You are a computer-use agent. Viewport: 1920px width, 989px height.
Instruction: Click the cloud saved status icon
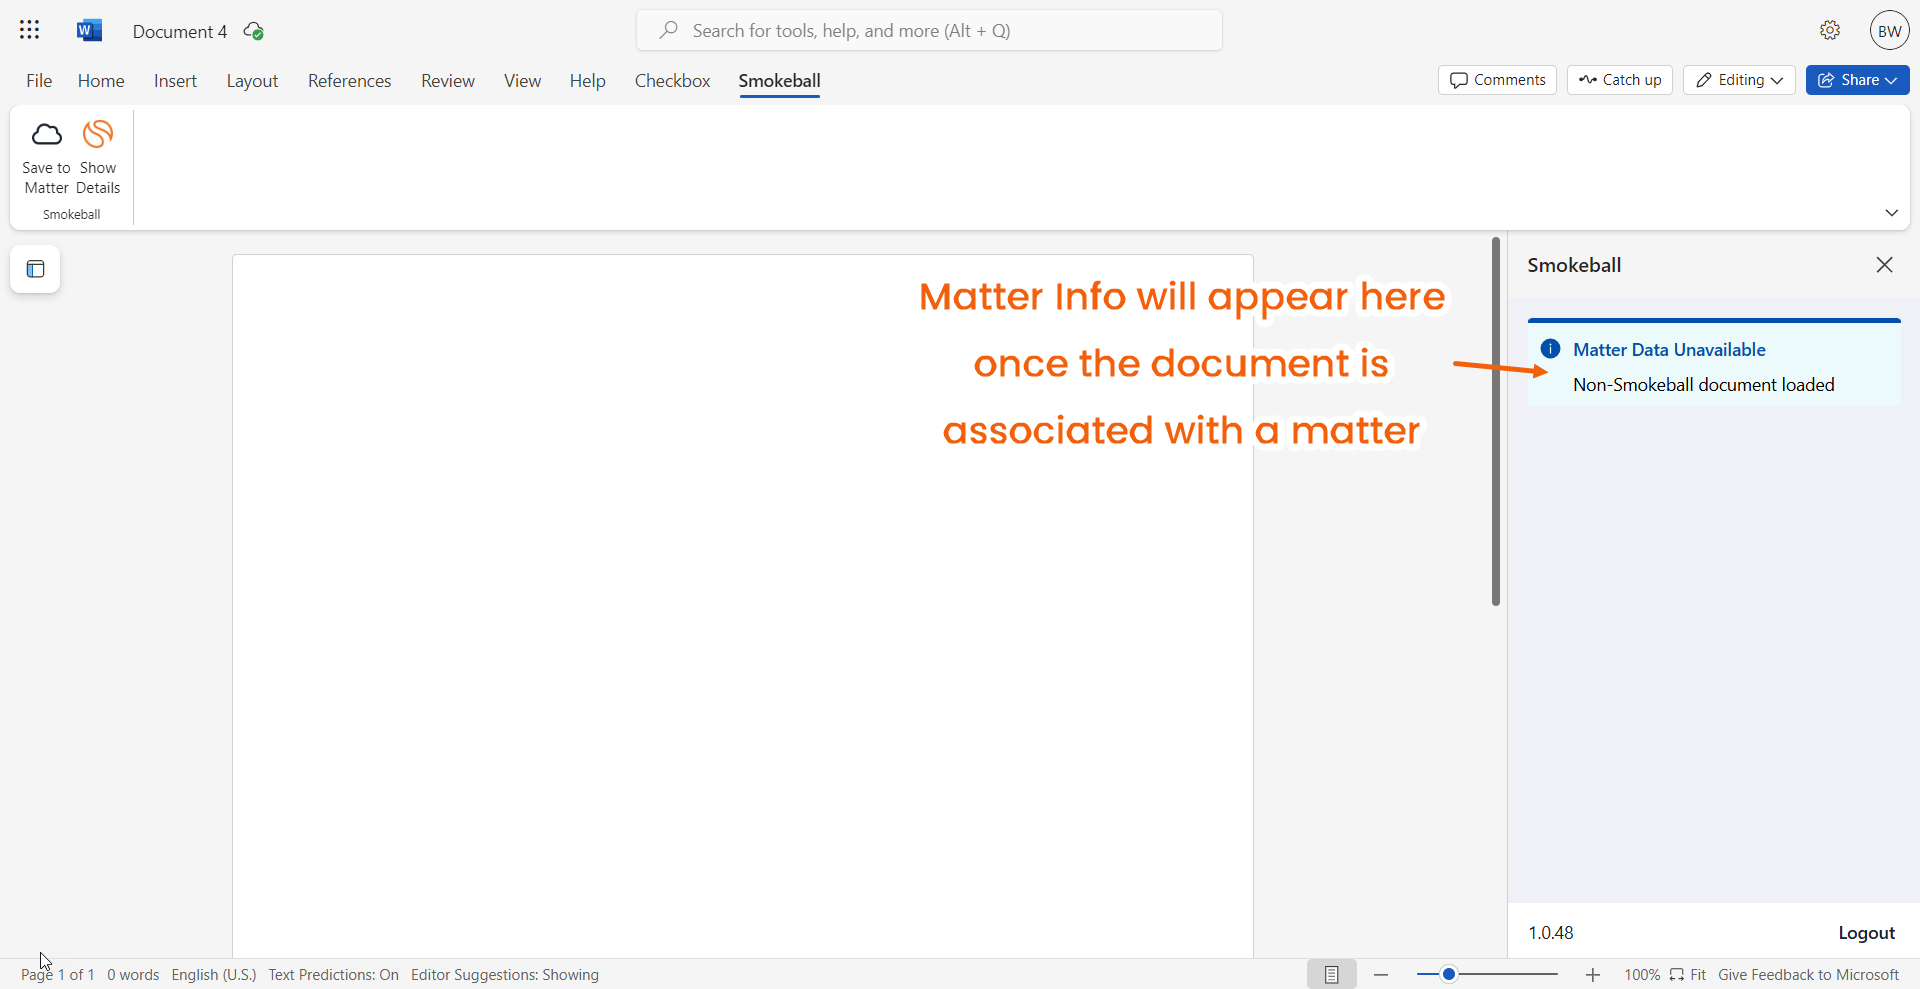pos(254,31)
